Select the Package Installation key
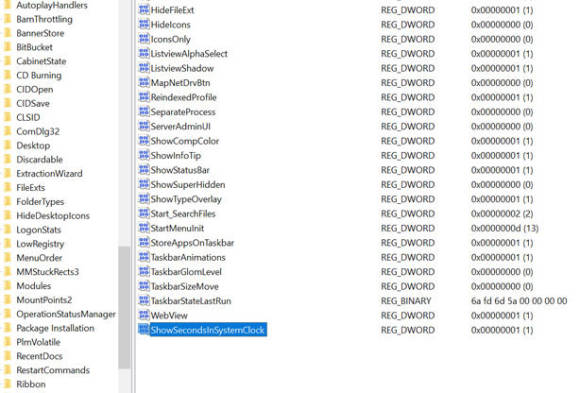The height and width of the screenshot is (393, 580). [55, 328]
